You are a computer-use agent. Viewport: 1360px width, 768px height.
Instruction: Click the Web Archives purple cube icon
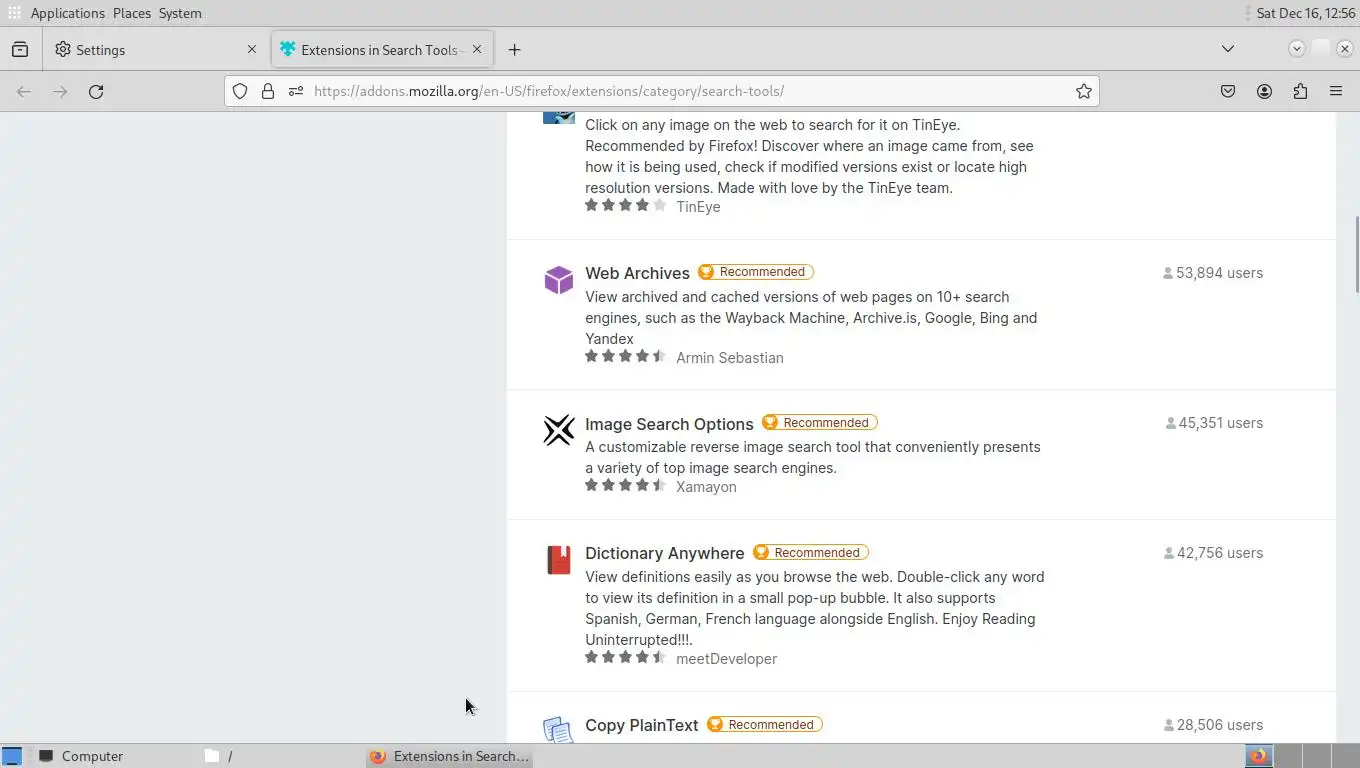[559, 280]
